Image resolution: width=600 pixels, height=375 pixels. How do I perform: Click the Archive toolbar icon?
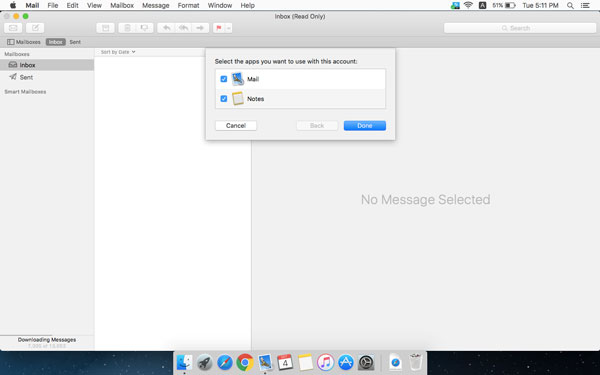(x=105, y=28)
